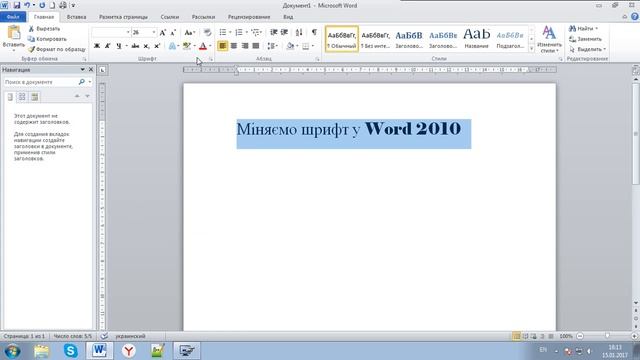Copy selection with Копировать
640x360 pixels.
click(x=47, y=39)
